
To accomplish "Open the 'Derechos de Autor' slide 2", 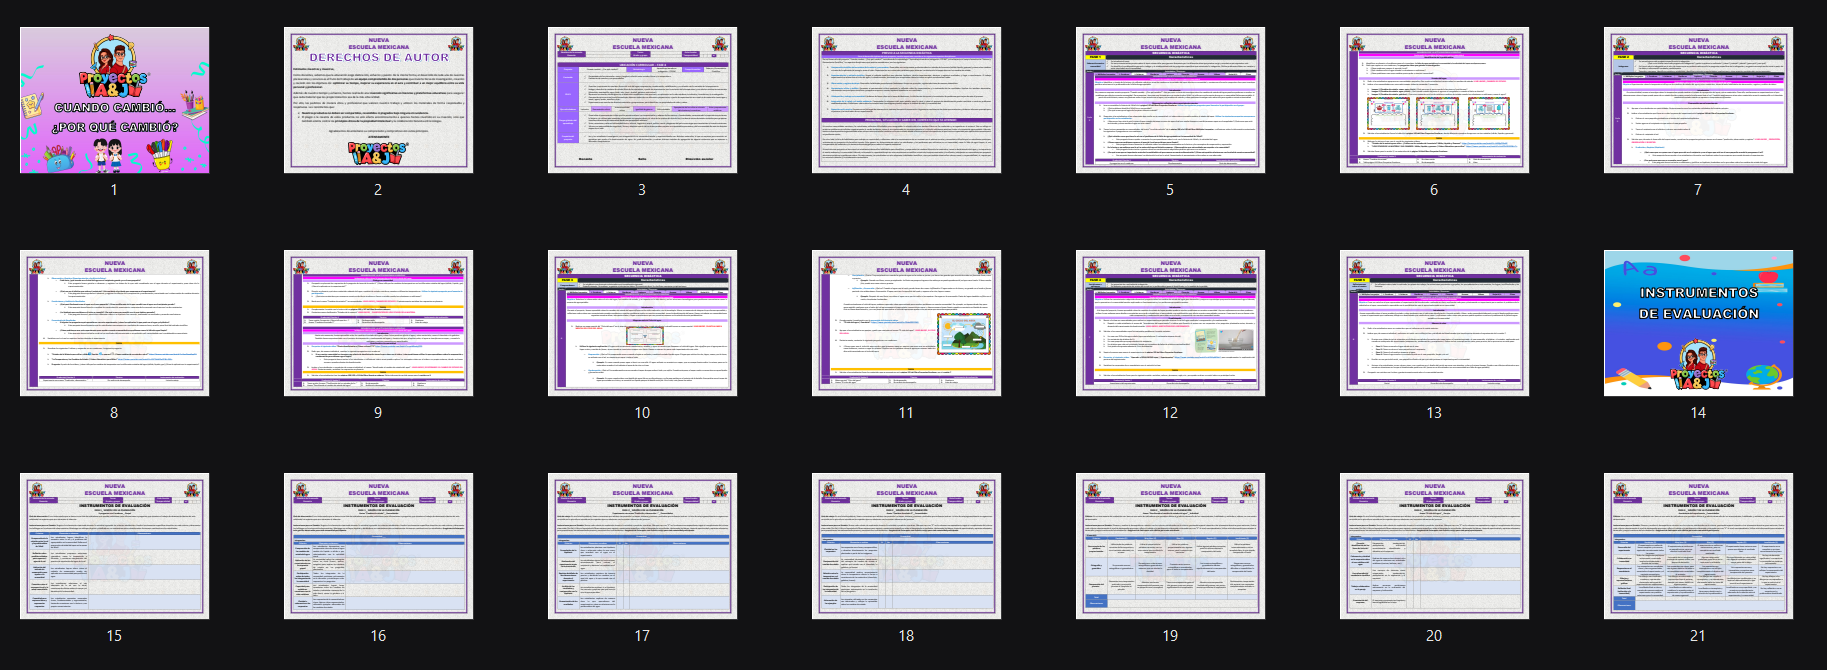I will click(378, 100).
